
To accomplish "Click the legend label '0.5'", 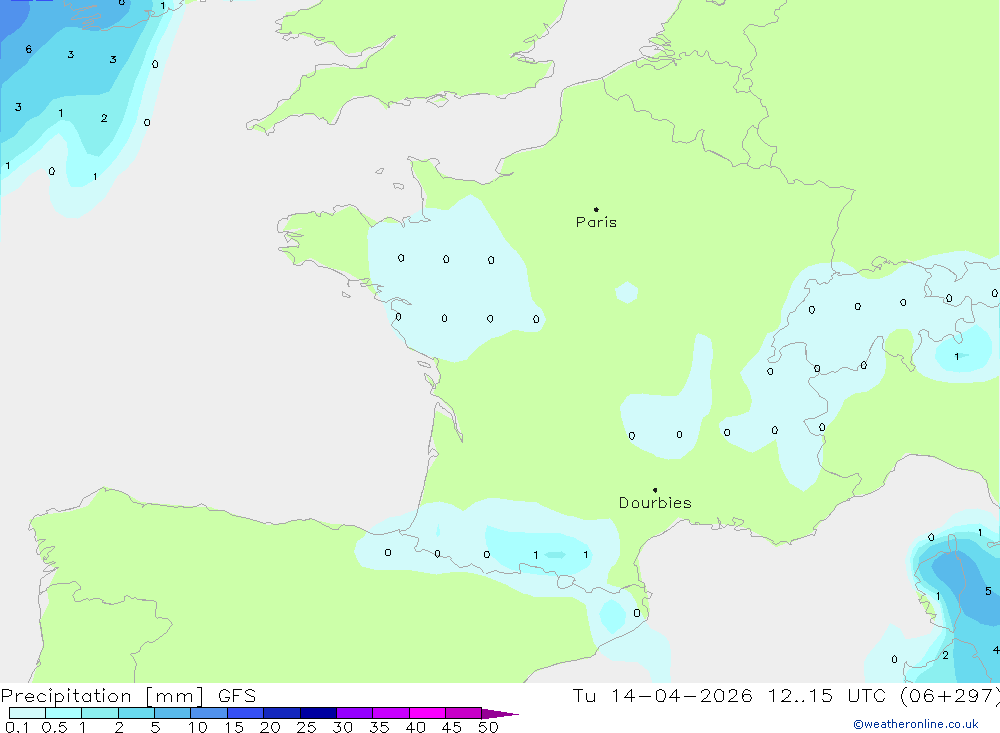I will (54, 727).
